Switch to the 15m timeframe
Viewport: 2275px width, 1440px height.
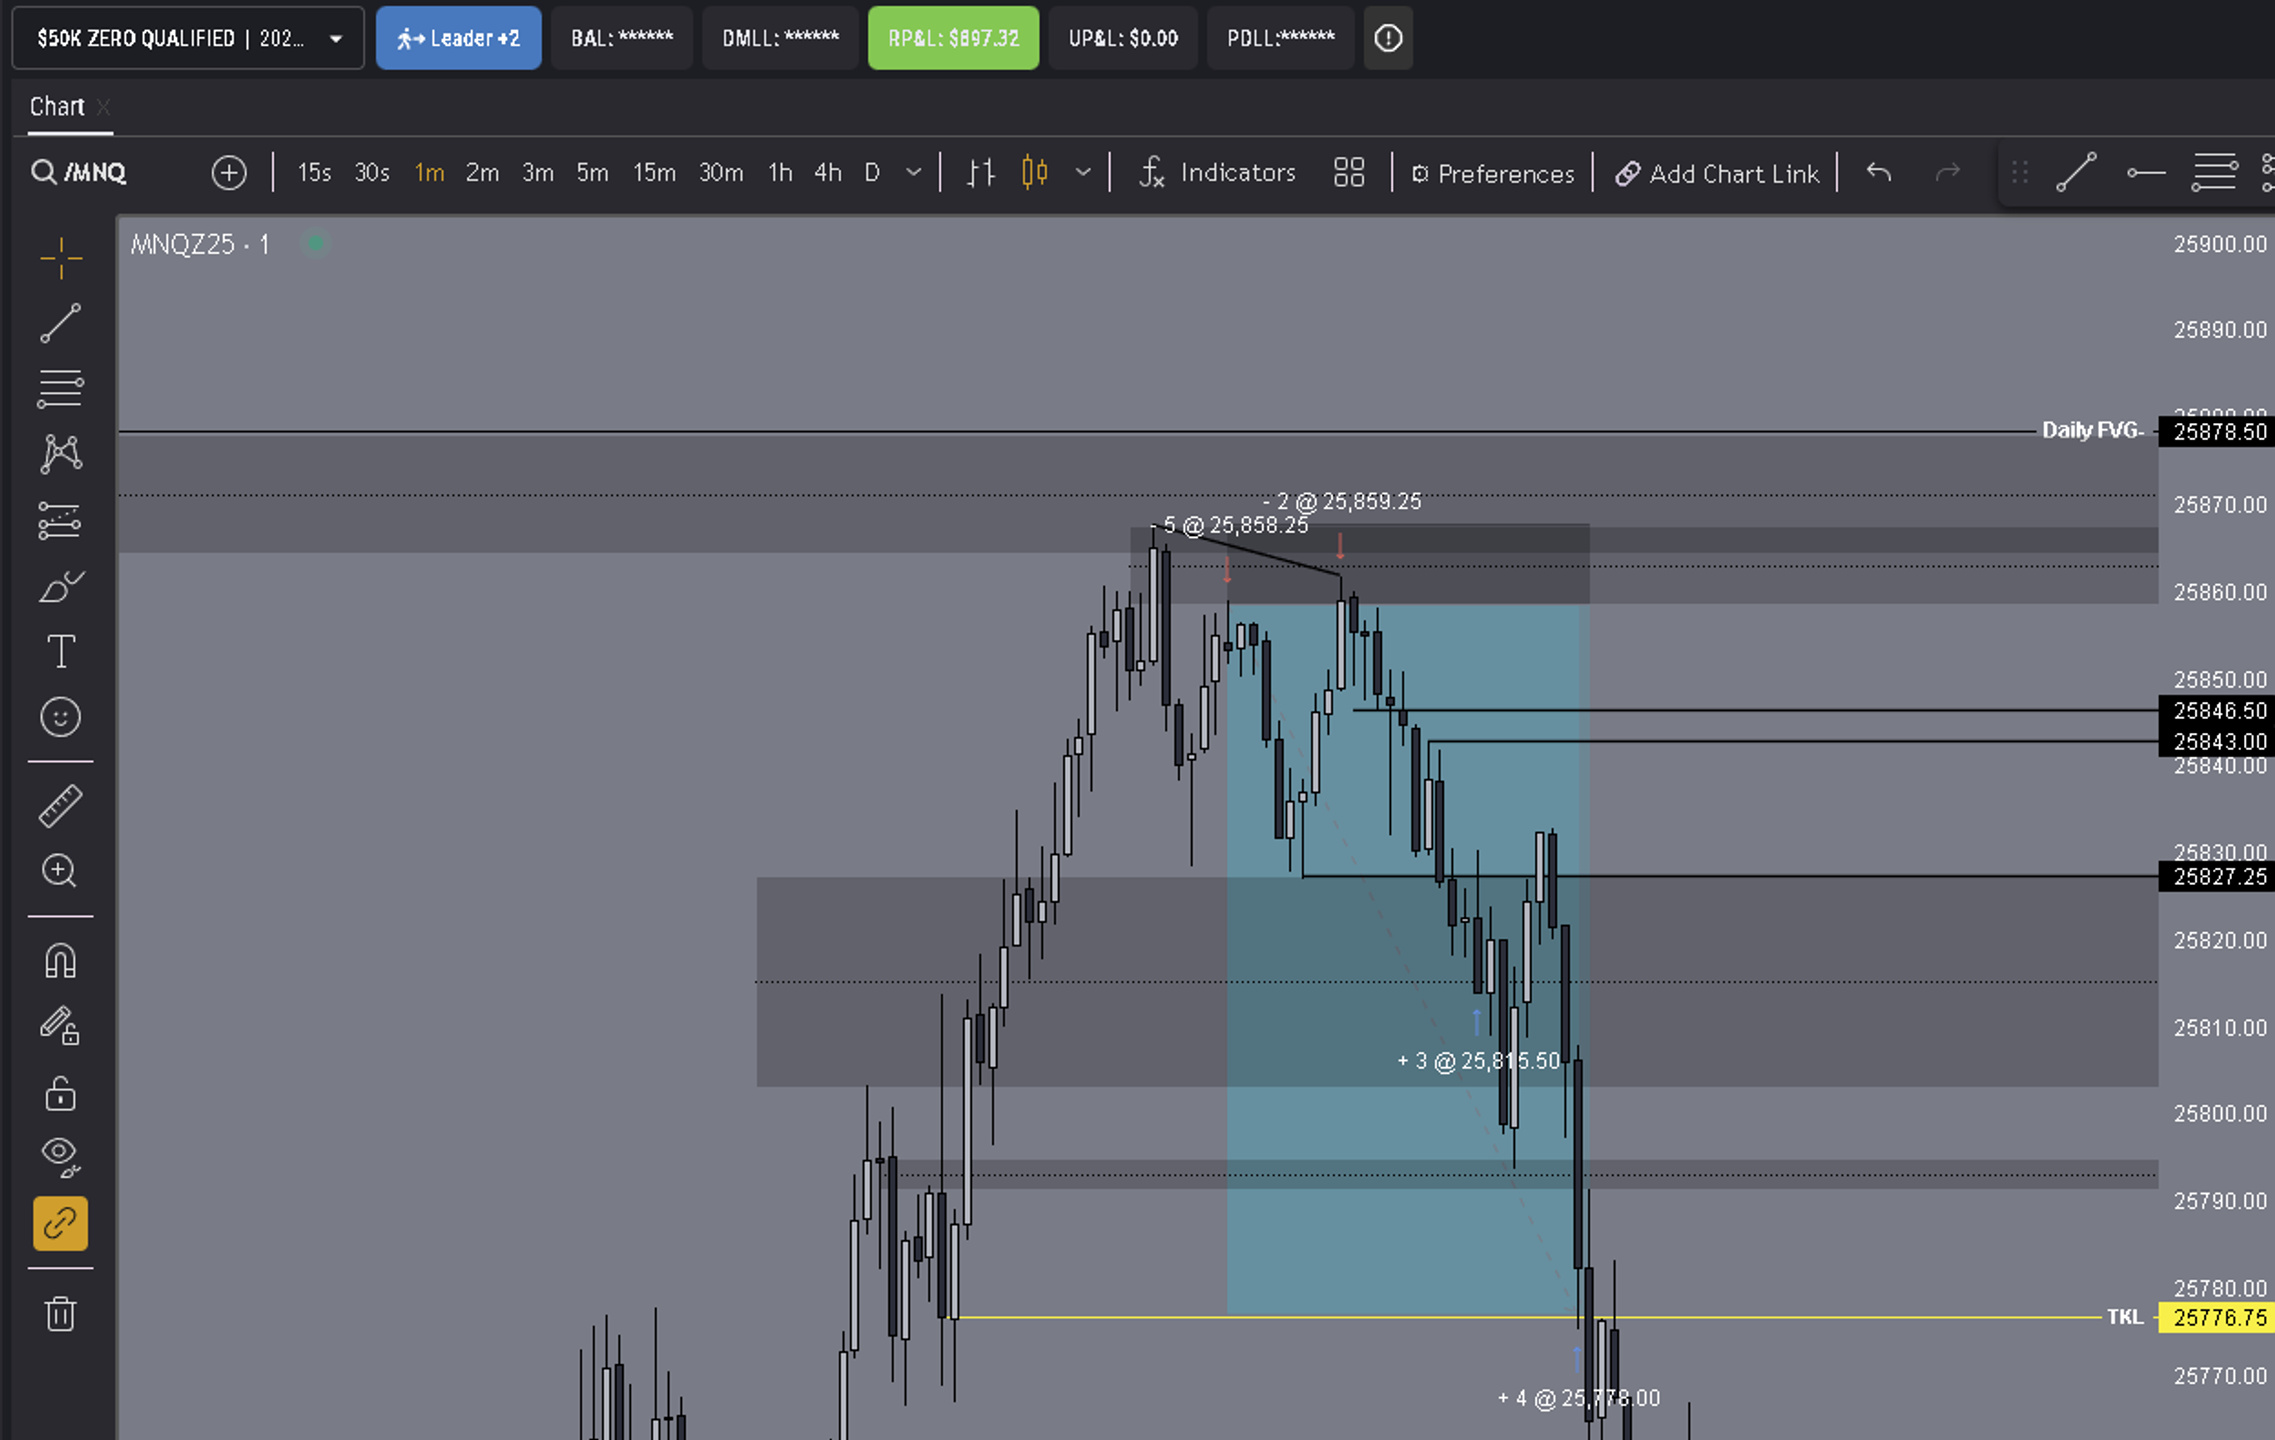coord(654,173)
